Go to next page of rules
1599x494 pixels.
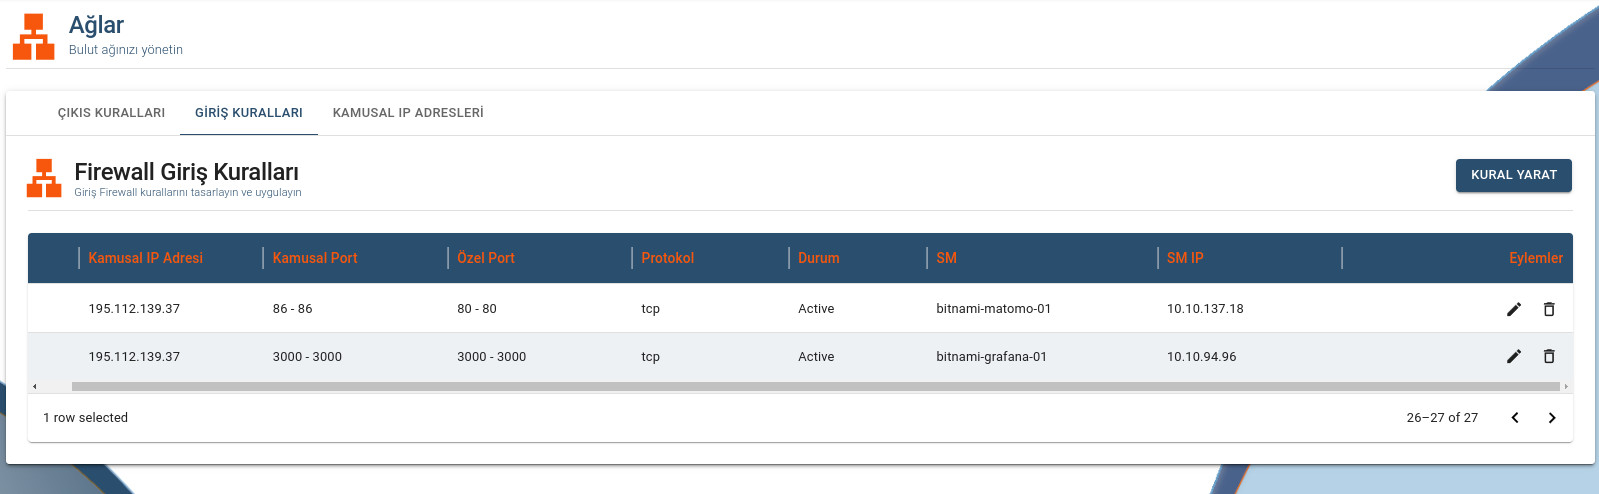coord(1552,418)
